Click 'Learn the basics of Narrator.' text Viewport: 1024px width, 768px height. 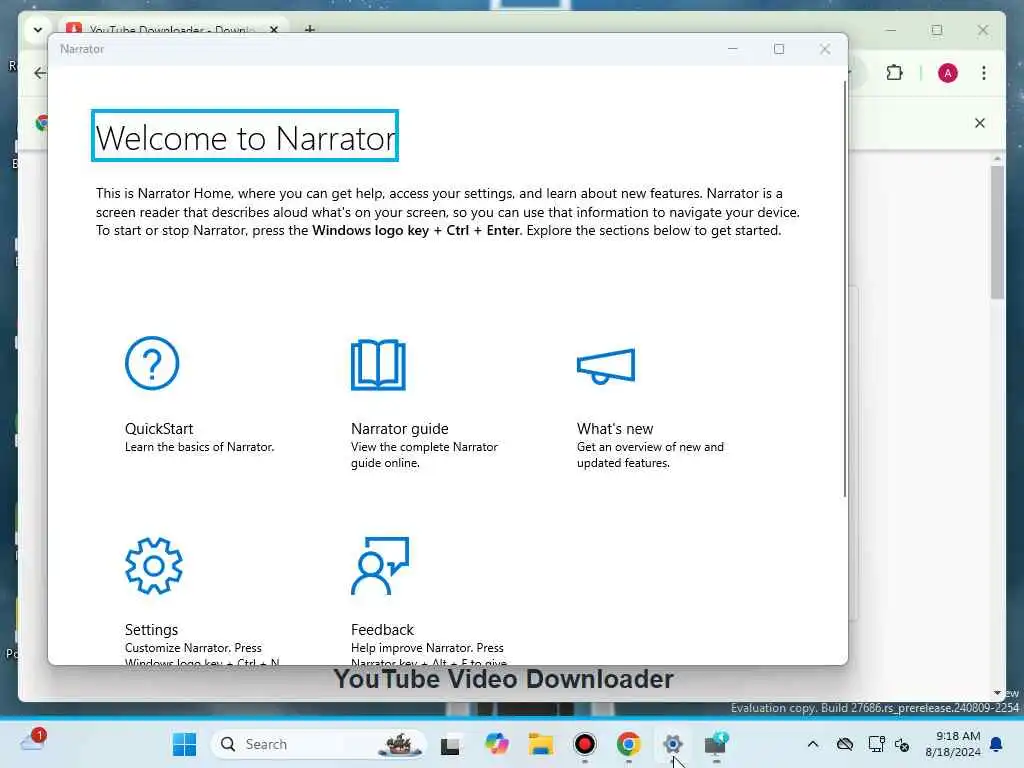coord(199,447)
